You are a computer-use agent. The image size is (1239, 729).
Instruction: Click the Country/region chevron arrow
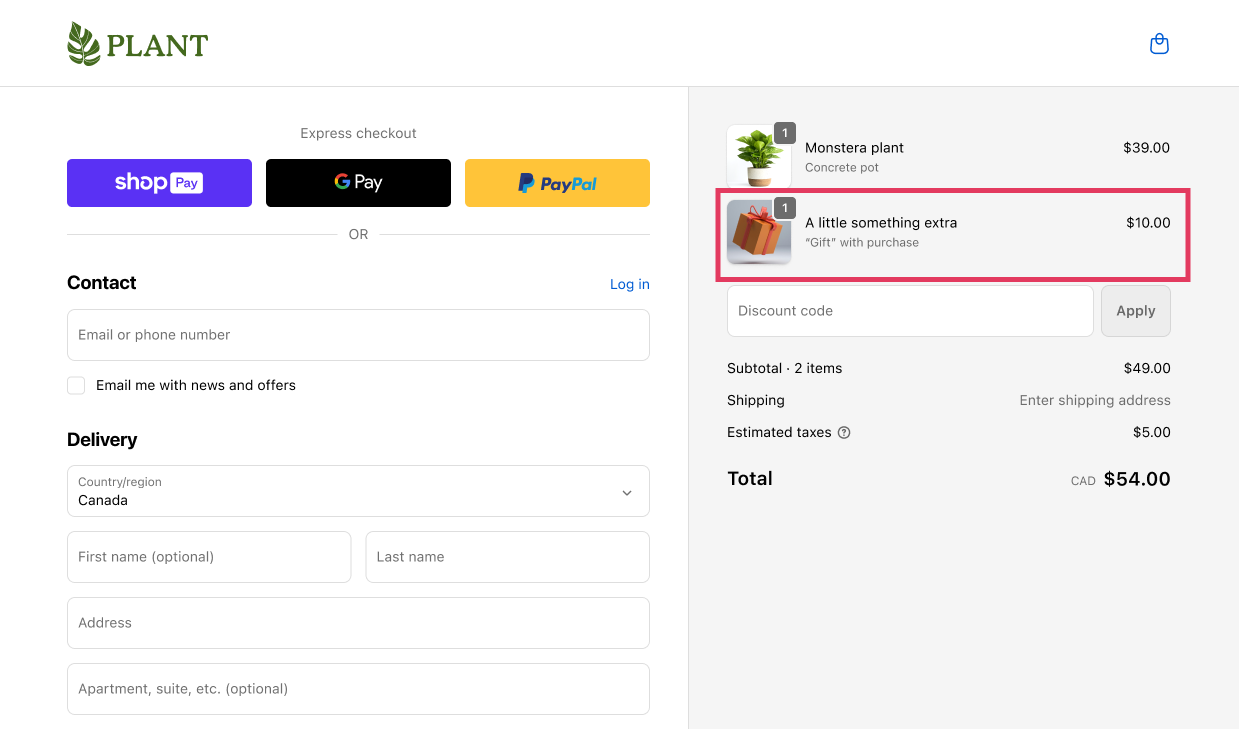[x=627, y=492]
